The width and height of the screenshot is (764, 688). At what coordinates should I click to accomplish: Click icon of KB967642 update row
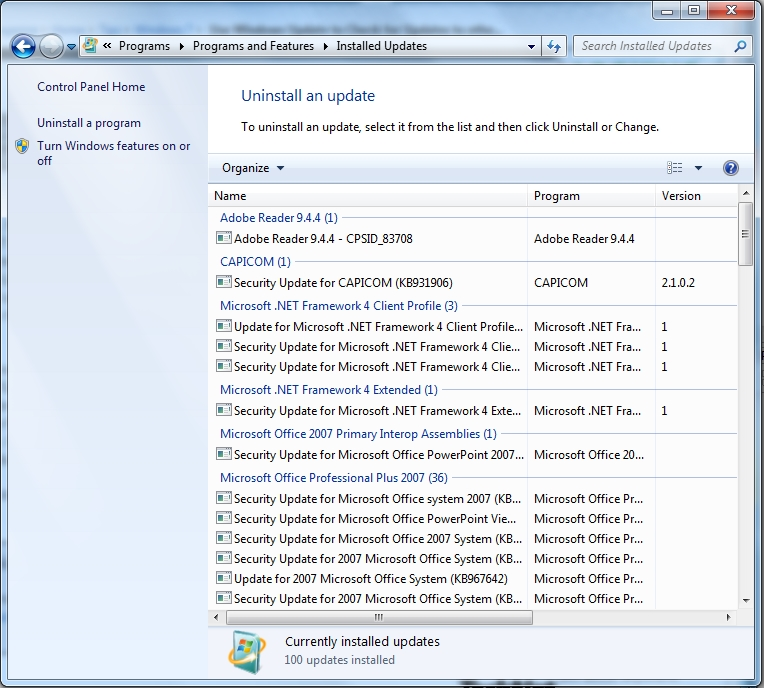coord(224,577)
